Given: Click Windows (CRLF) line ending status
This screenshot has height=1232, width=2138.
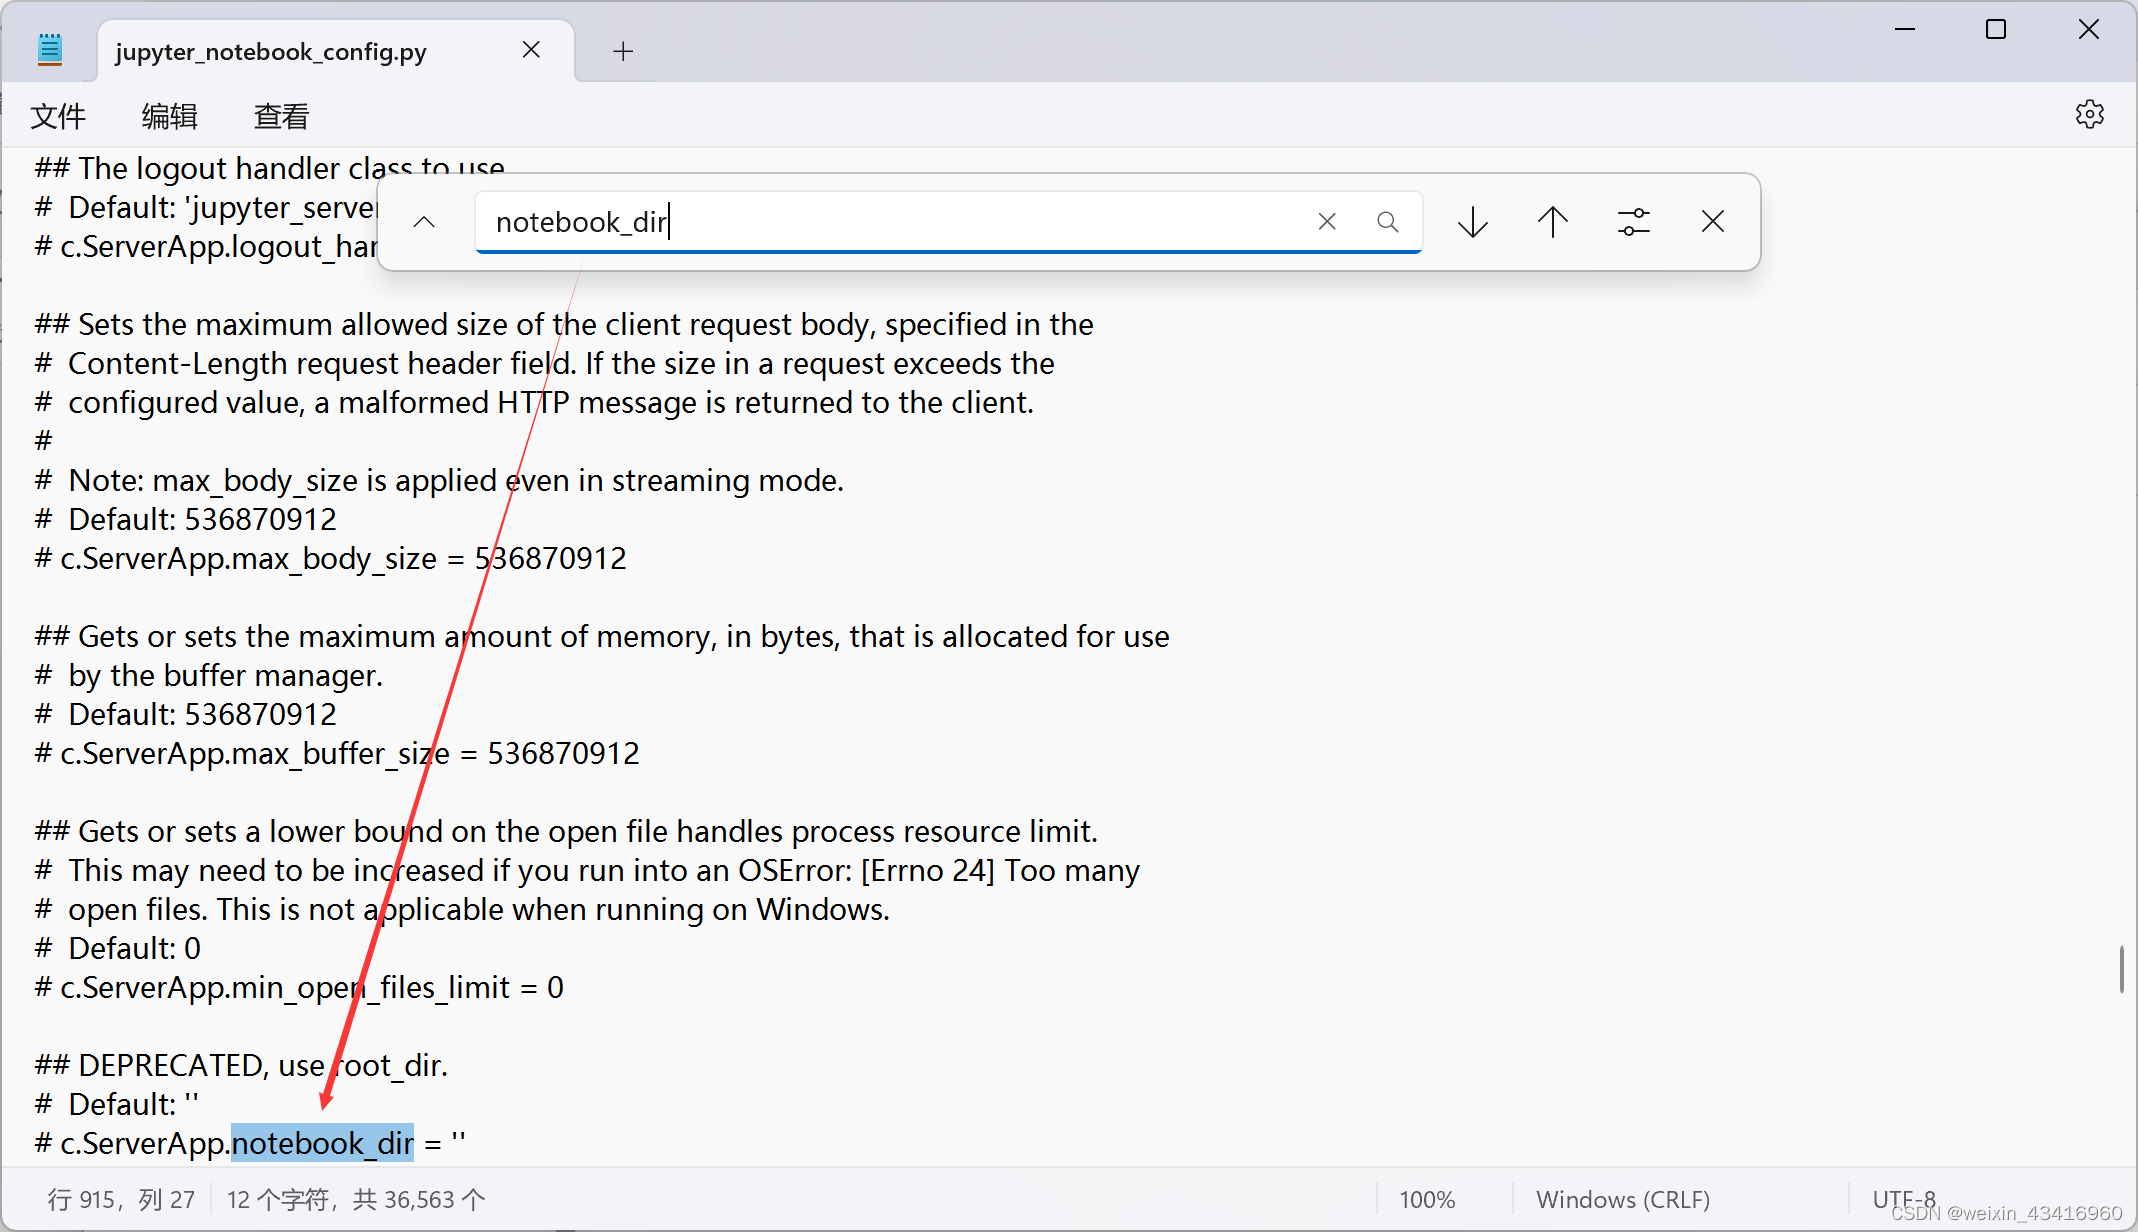Looking at the screenshot, I should click(1623, 1199).
